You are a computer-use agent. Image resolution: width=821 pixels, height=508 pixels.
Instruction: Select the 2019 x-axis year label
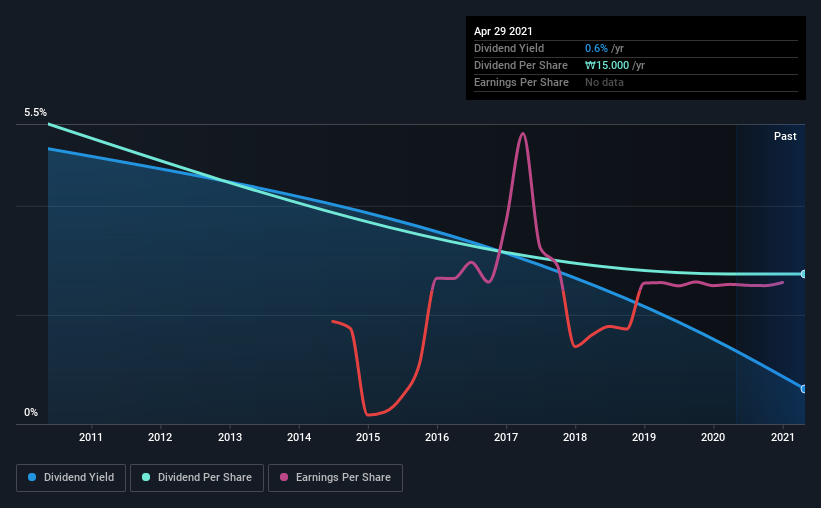[644, 437]
